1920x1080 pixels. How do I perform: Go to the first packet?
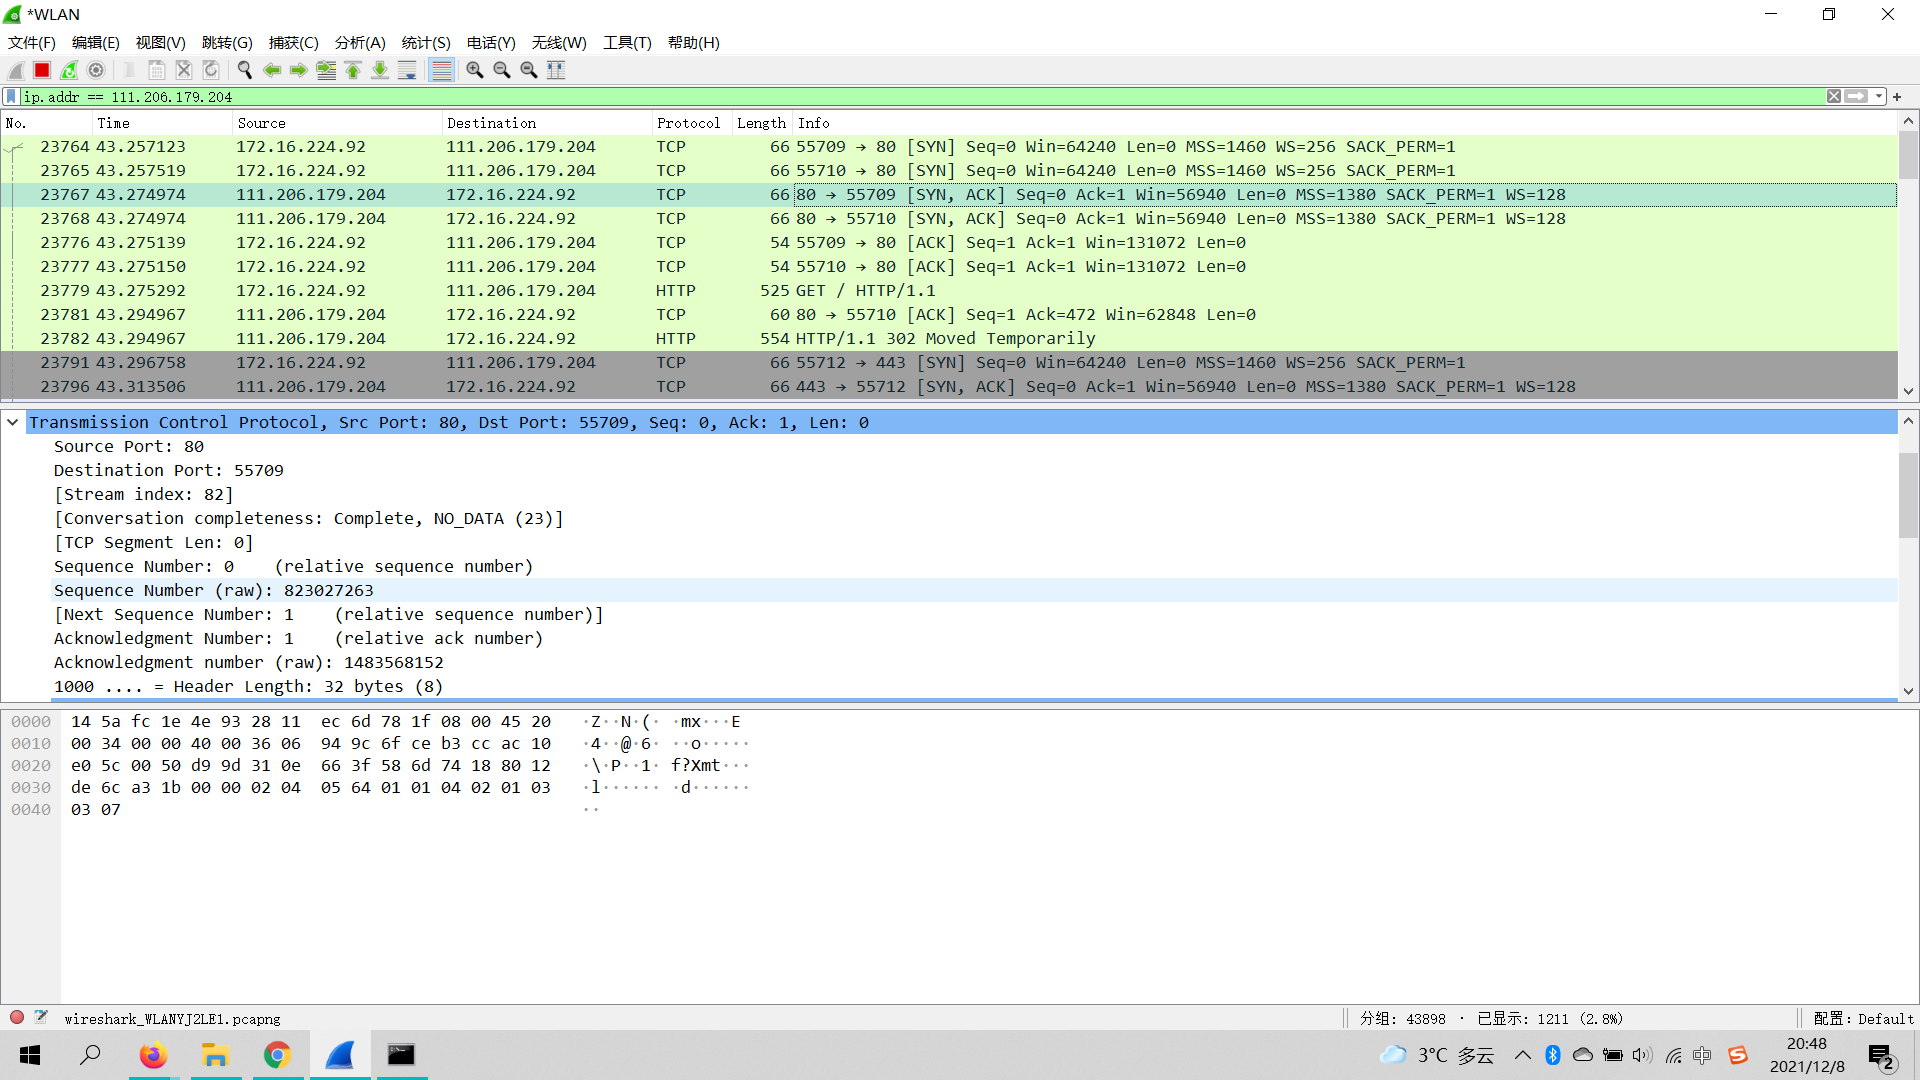pos(353,70)
